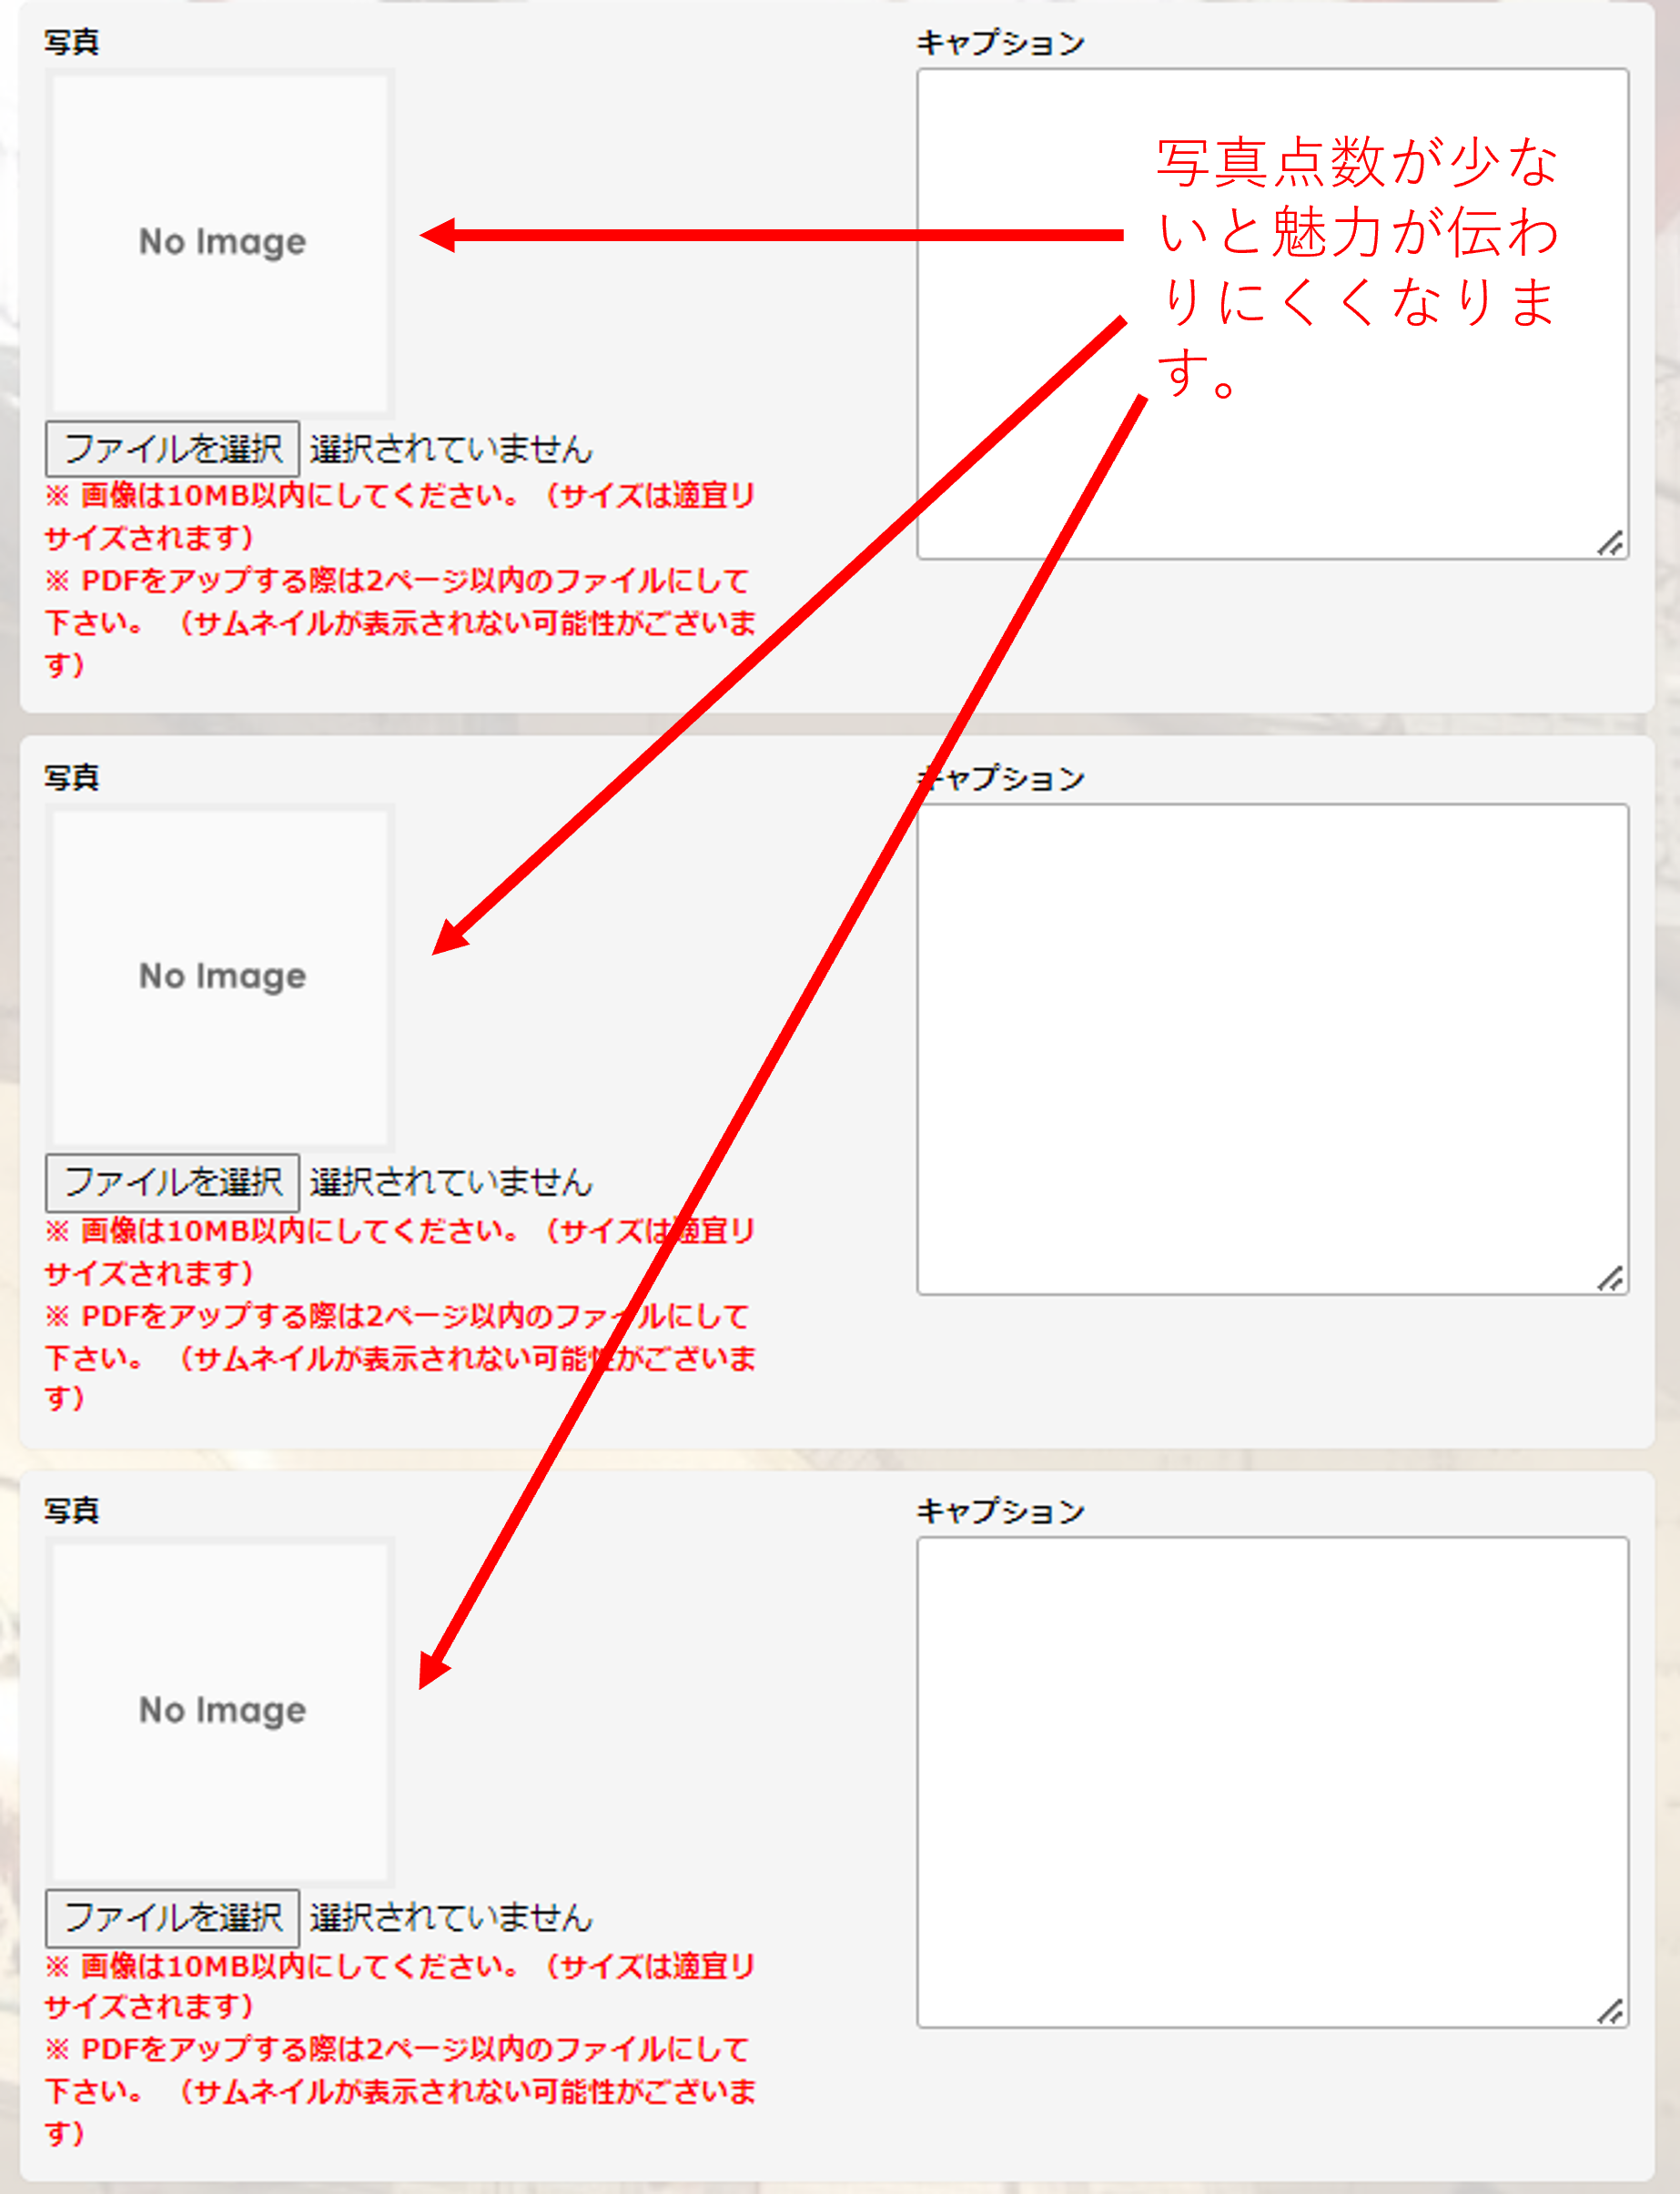The height and width of the screenshot is (2194, 1680).
Task: Click the resize handle of the top caption box
Action: (x=1609, y=544)
